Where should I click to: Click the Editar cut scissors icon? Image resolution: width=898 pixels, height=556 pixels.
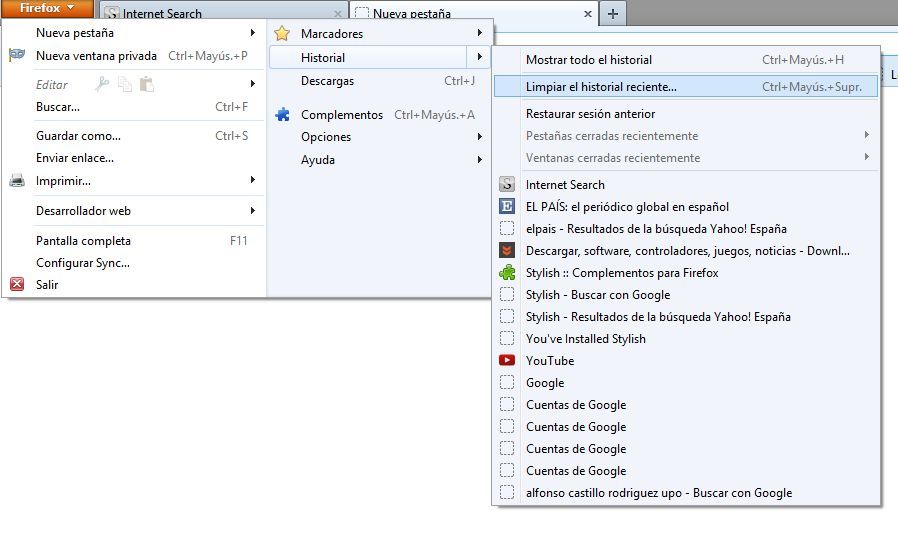coord(102,84)
